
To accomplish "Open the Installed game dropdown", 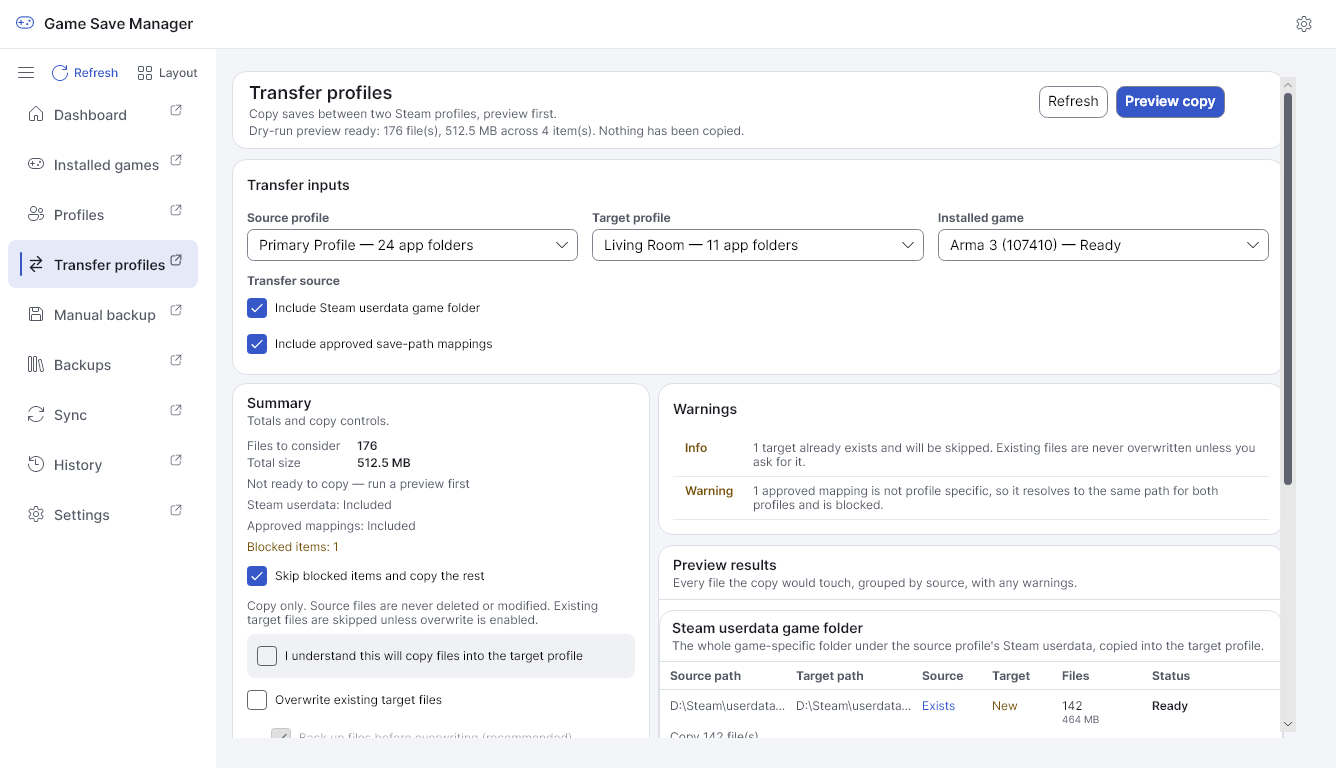I will [1103, 245].
